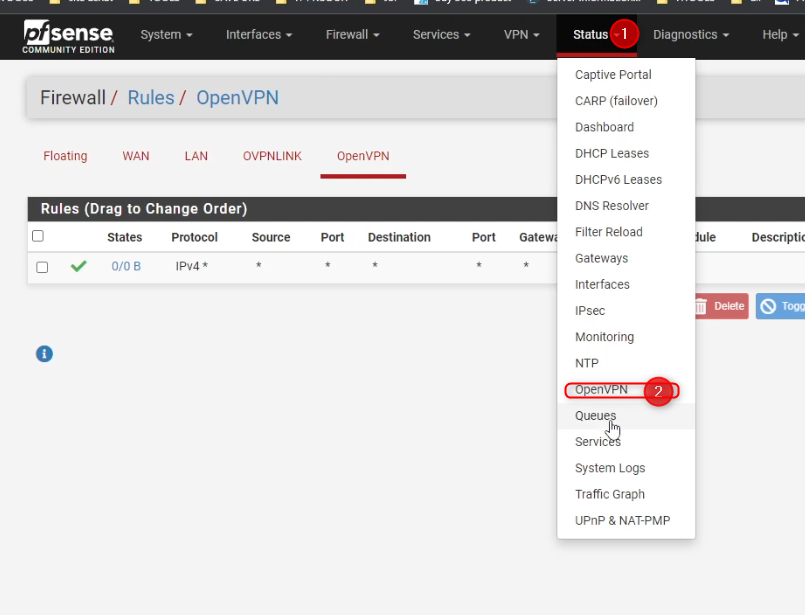Click the blue info icon below rules
This screenshot has height=615, width=805.
(x=44, y=353)
